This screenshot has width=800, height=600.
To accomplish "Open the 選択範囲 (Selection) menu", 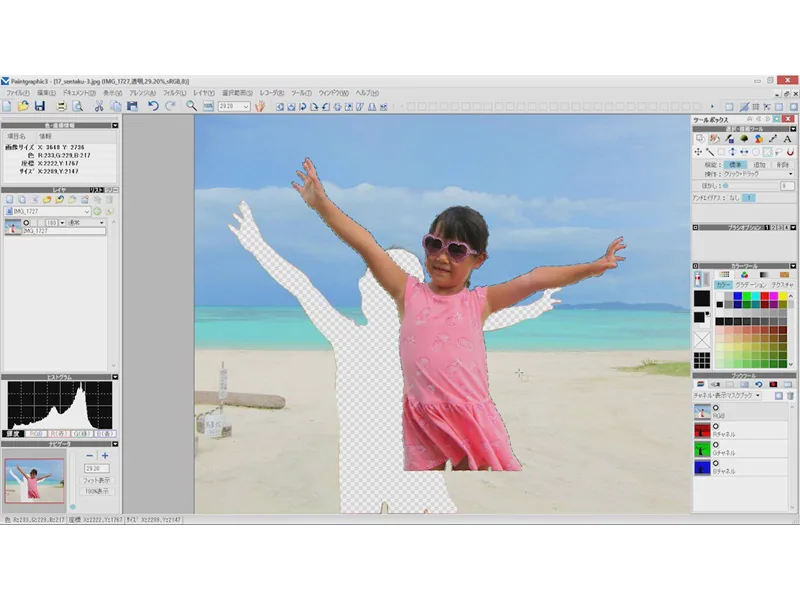I will click(x=236, y=92).
